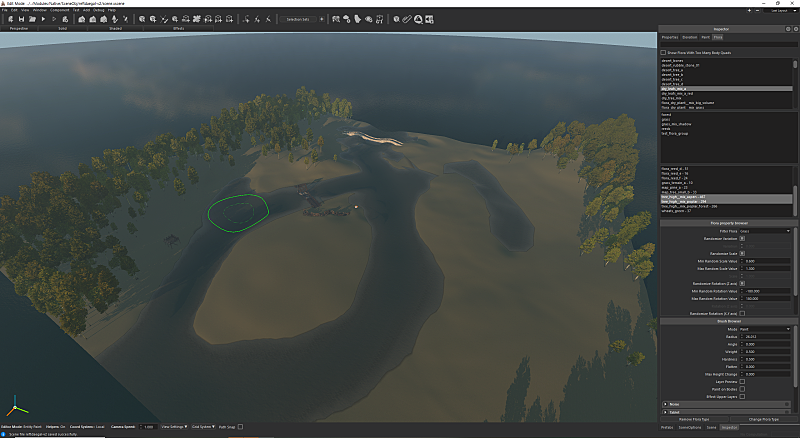Switch to the Scene bottom tab

(x=711, y=428)
